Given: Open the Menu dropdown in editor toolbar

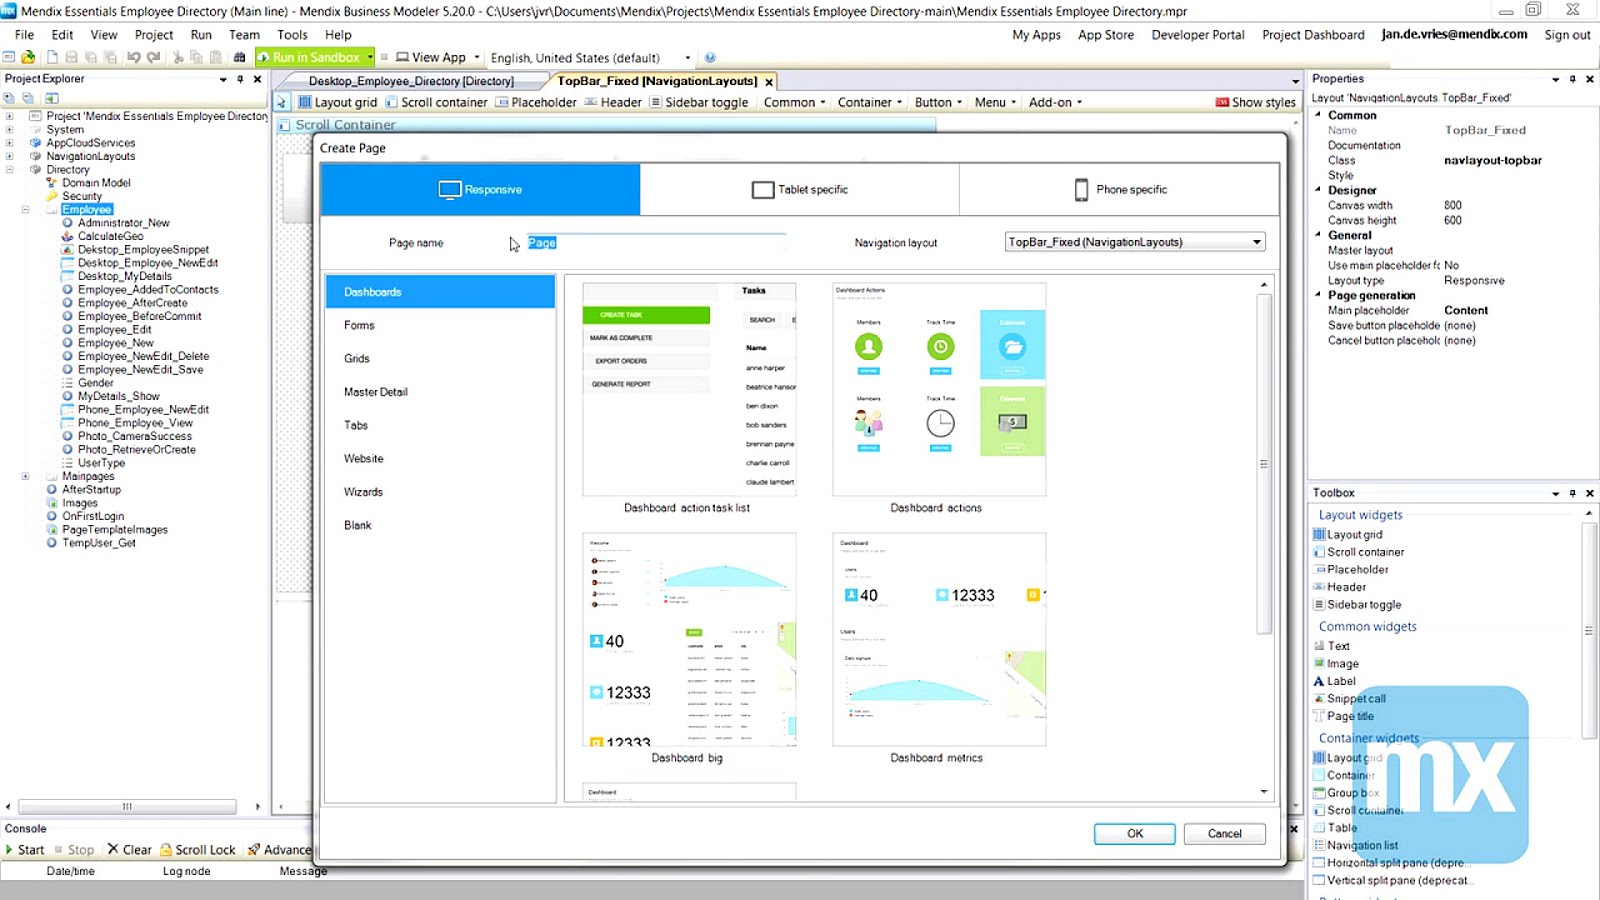Looking at the screenshot, I should click(x=995, y=102).
